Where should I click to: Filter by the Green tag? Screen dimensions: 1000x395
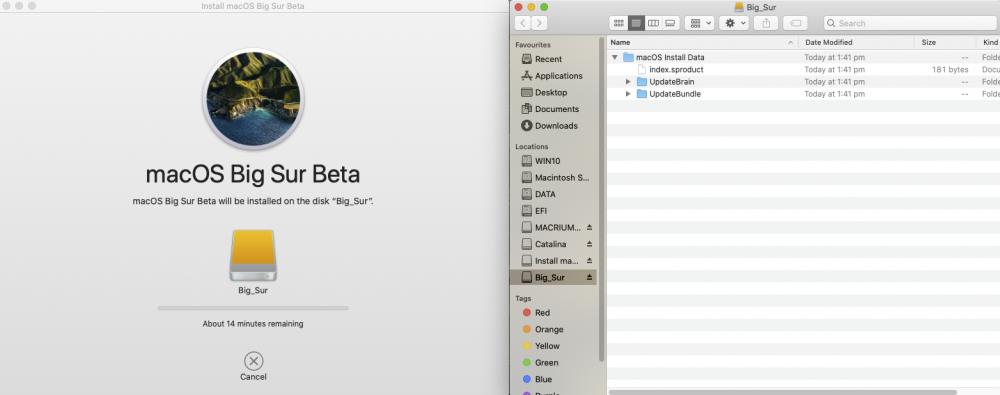tap(547, 362)
